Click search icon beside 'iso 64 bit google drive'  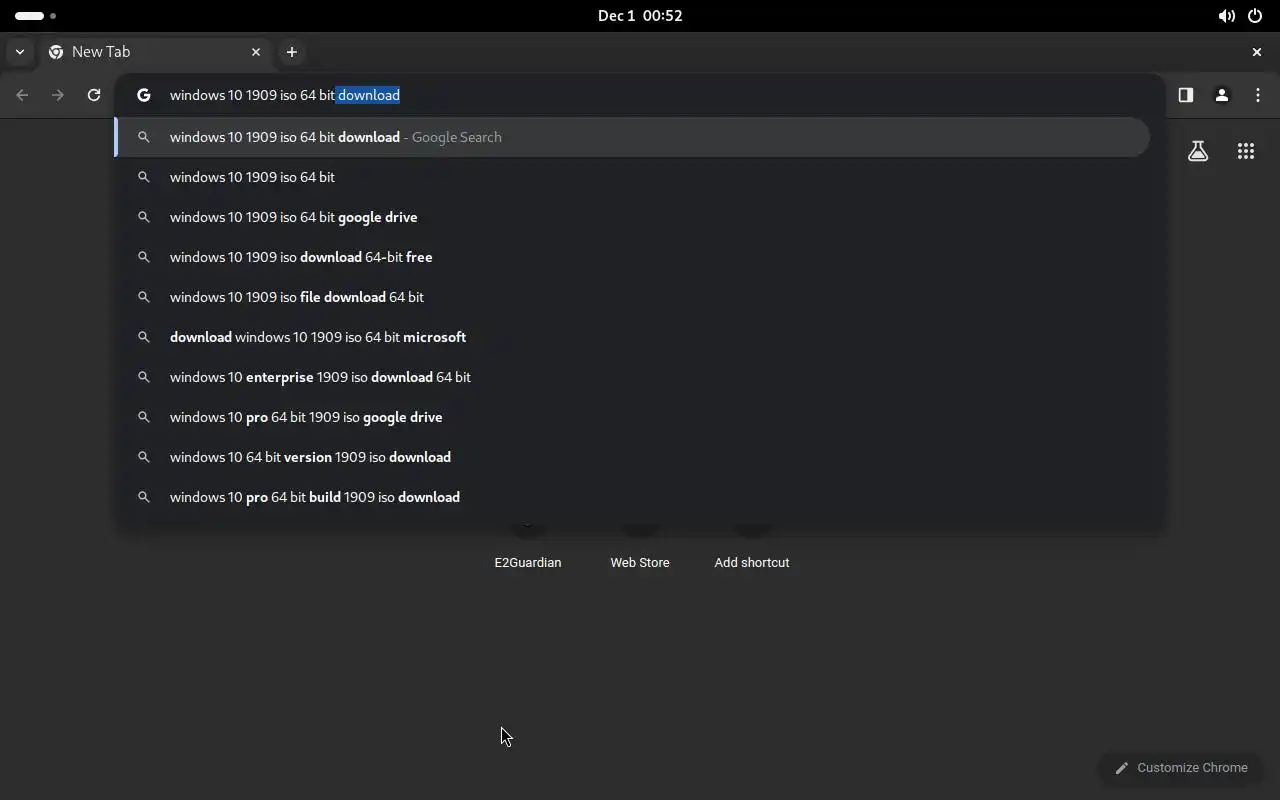tap(144, 217)
